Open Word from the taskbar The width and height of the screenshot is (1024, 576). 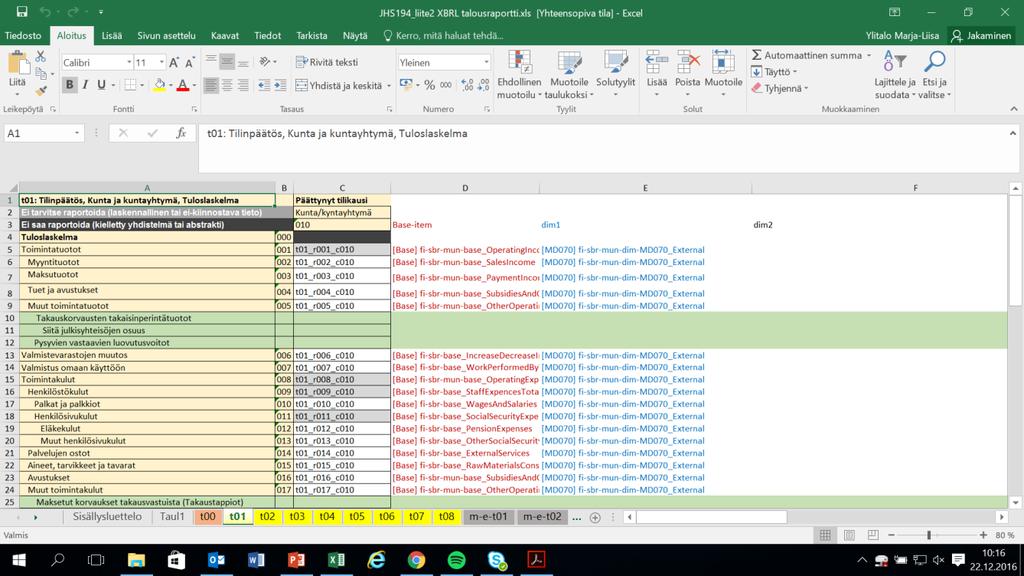[x=256, y=560]
